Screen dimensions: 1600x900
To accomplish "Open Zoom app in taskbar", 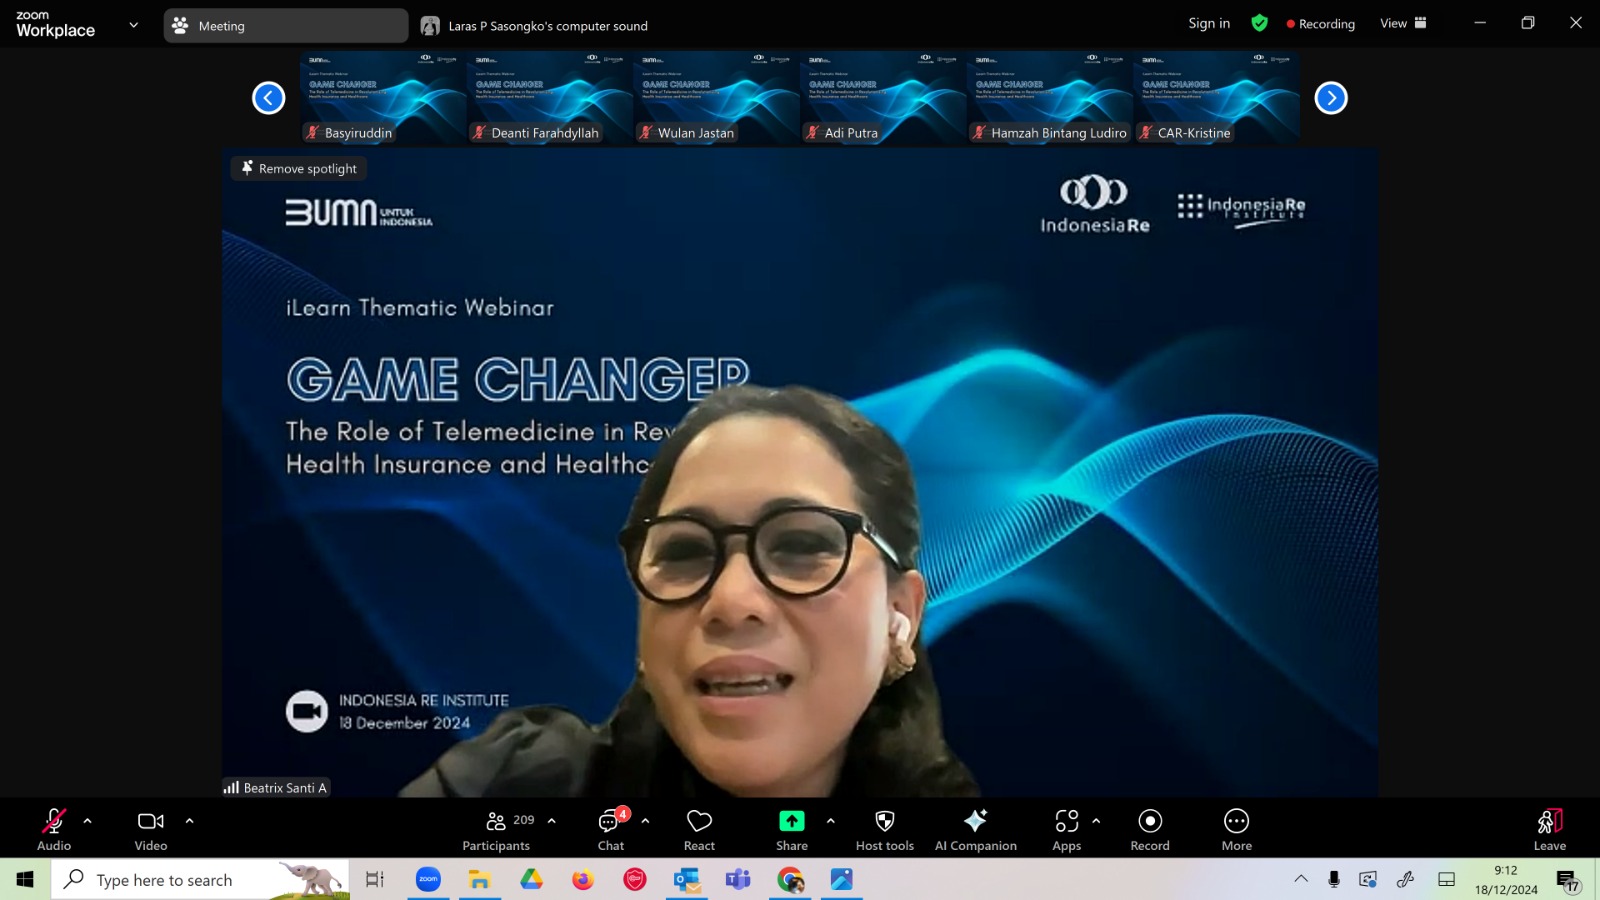I will [x=428, y=880].
